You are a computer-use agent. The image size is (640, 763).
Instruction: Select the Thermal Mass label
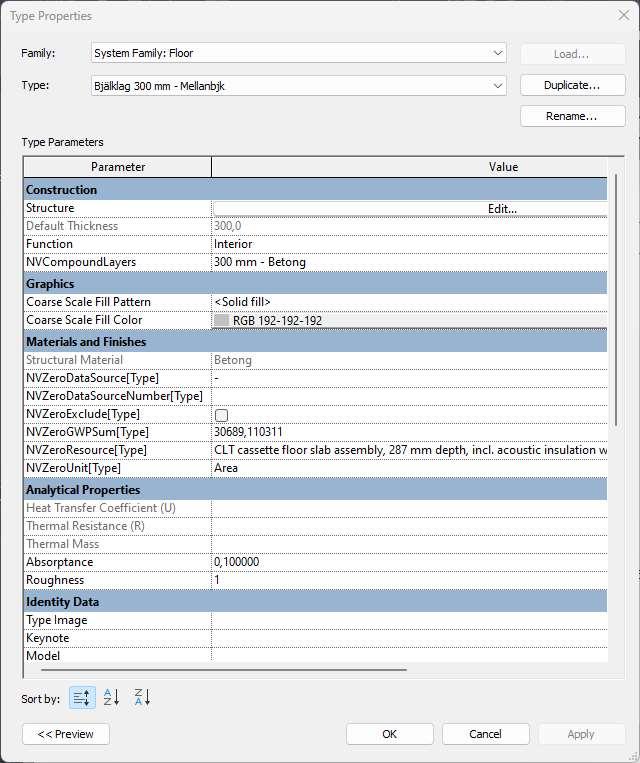pos(62,544)
